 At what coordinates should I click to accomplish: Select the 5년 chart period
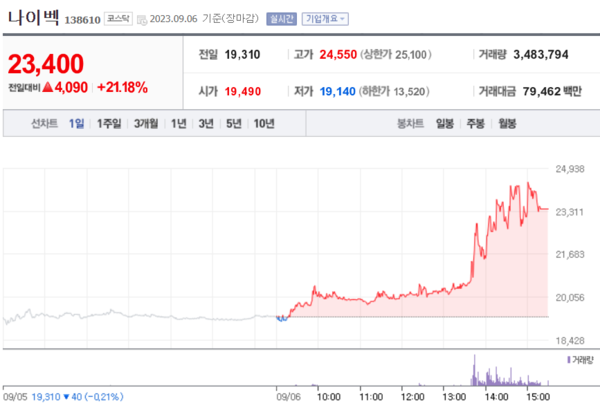point(233,124)
